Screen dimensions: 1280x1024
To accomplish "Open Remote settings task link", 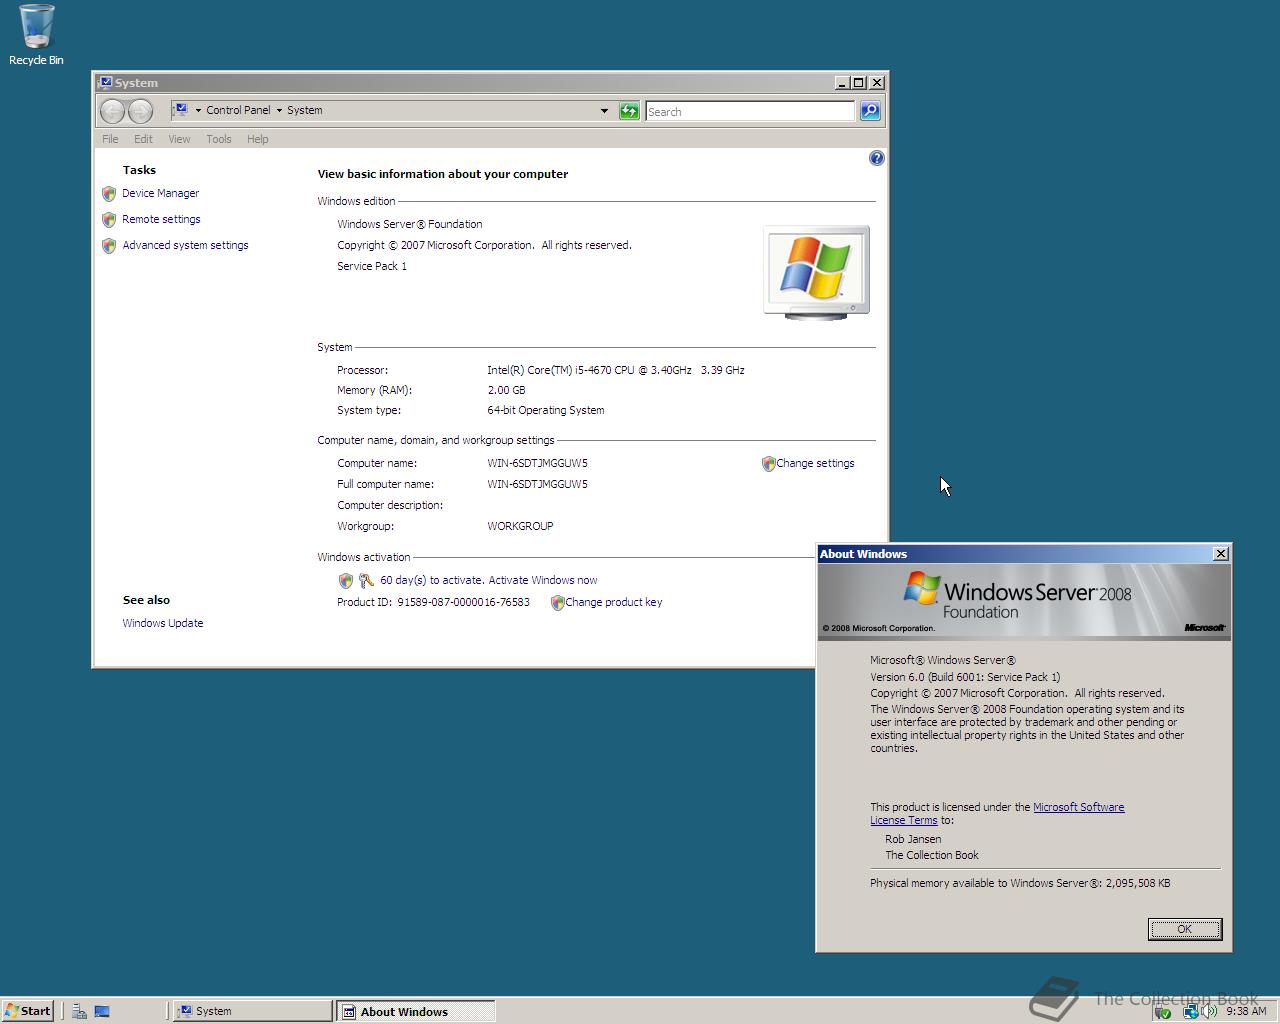I will pos(161,219).
